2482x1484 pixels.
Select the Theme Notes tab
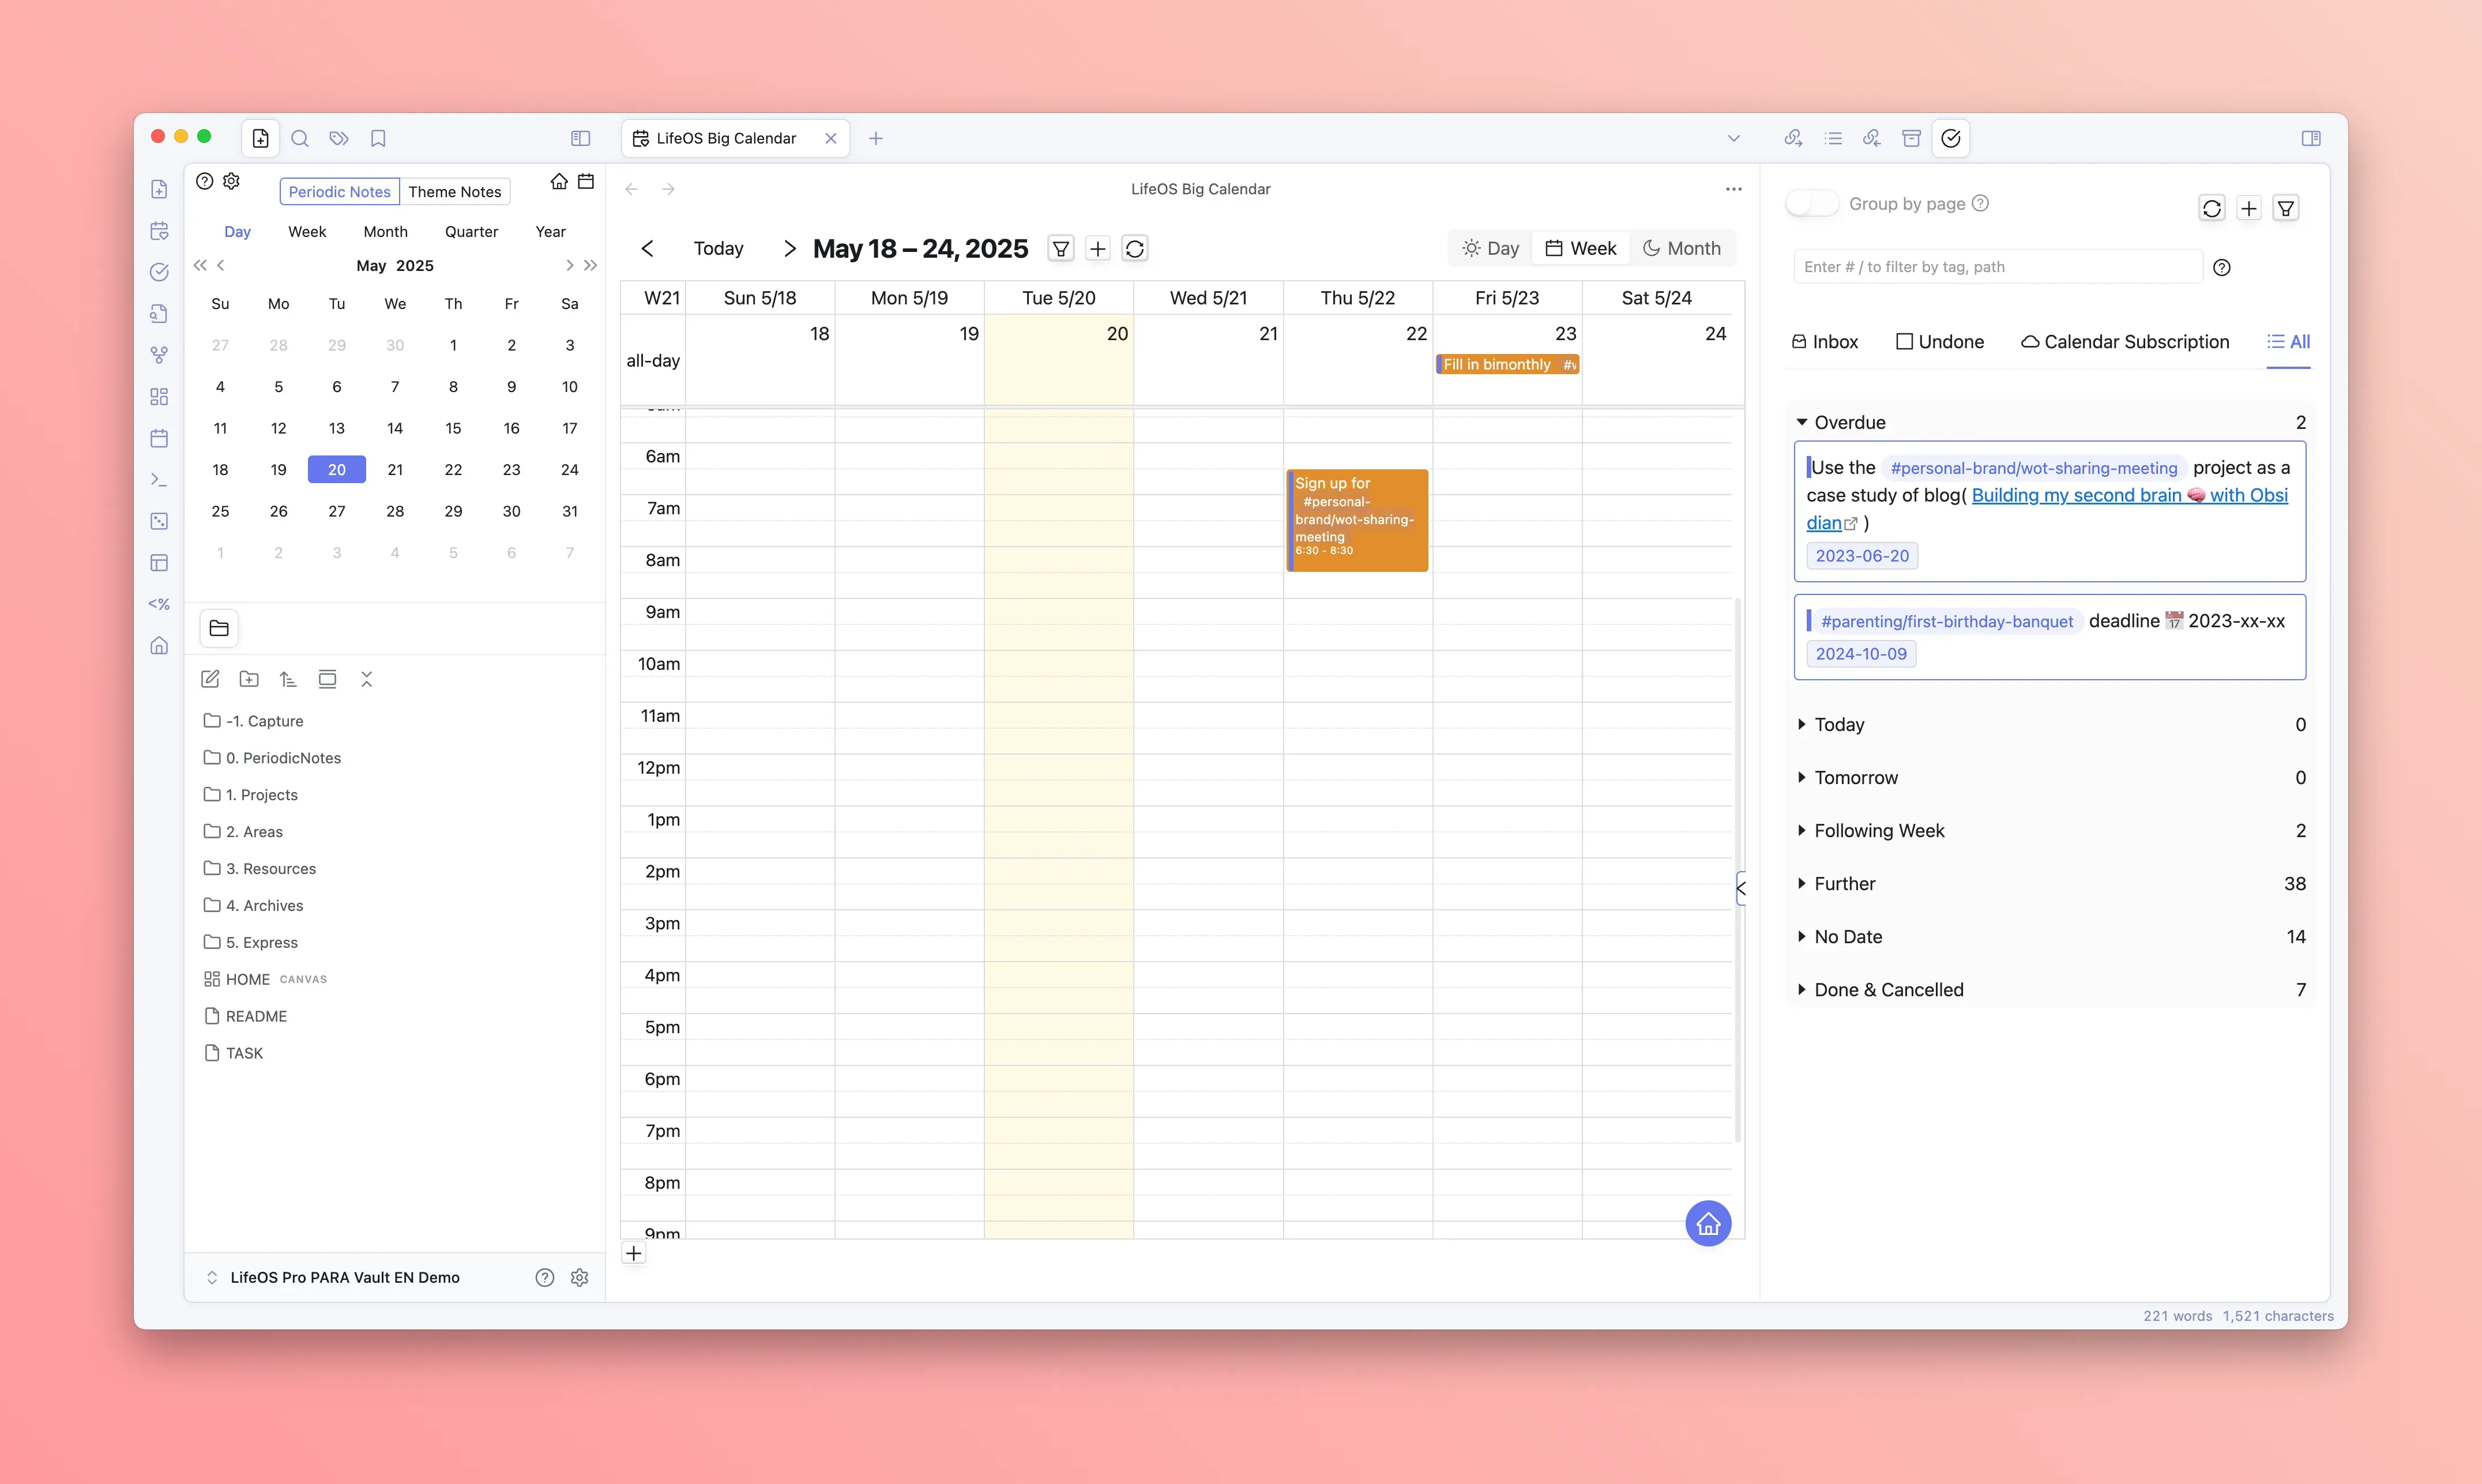click(454, 191)
